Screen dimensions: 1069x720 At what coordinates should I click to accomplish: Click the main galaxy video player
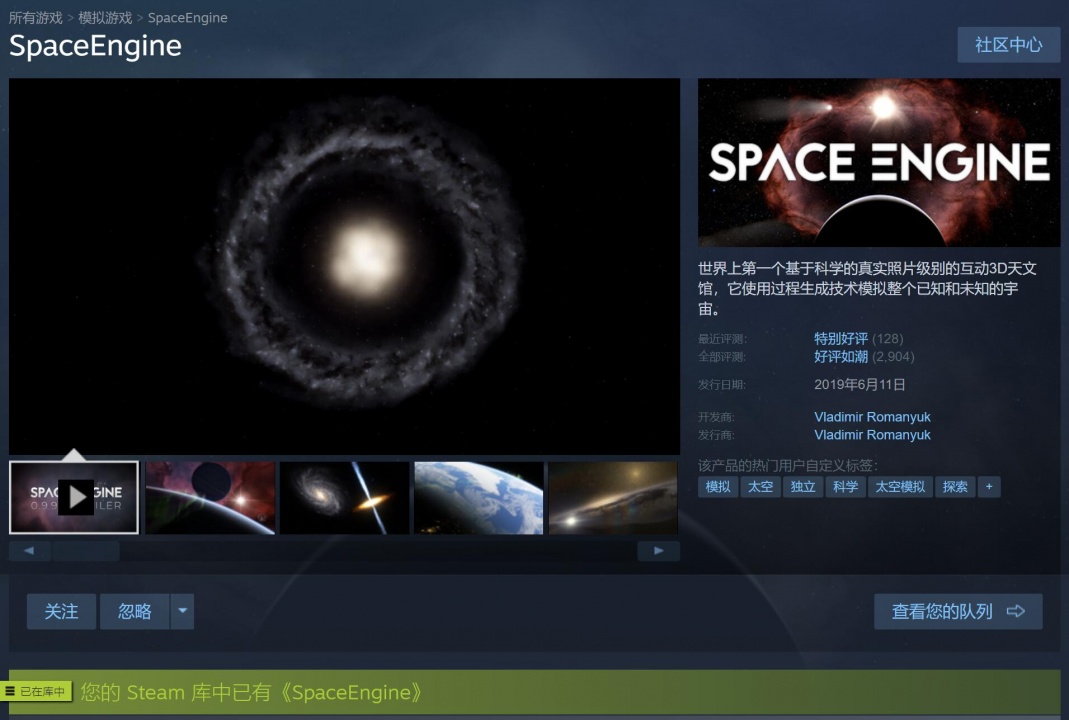(344, 266)
